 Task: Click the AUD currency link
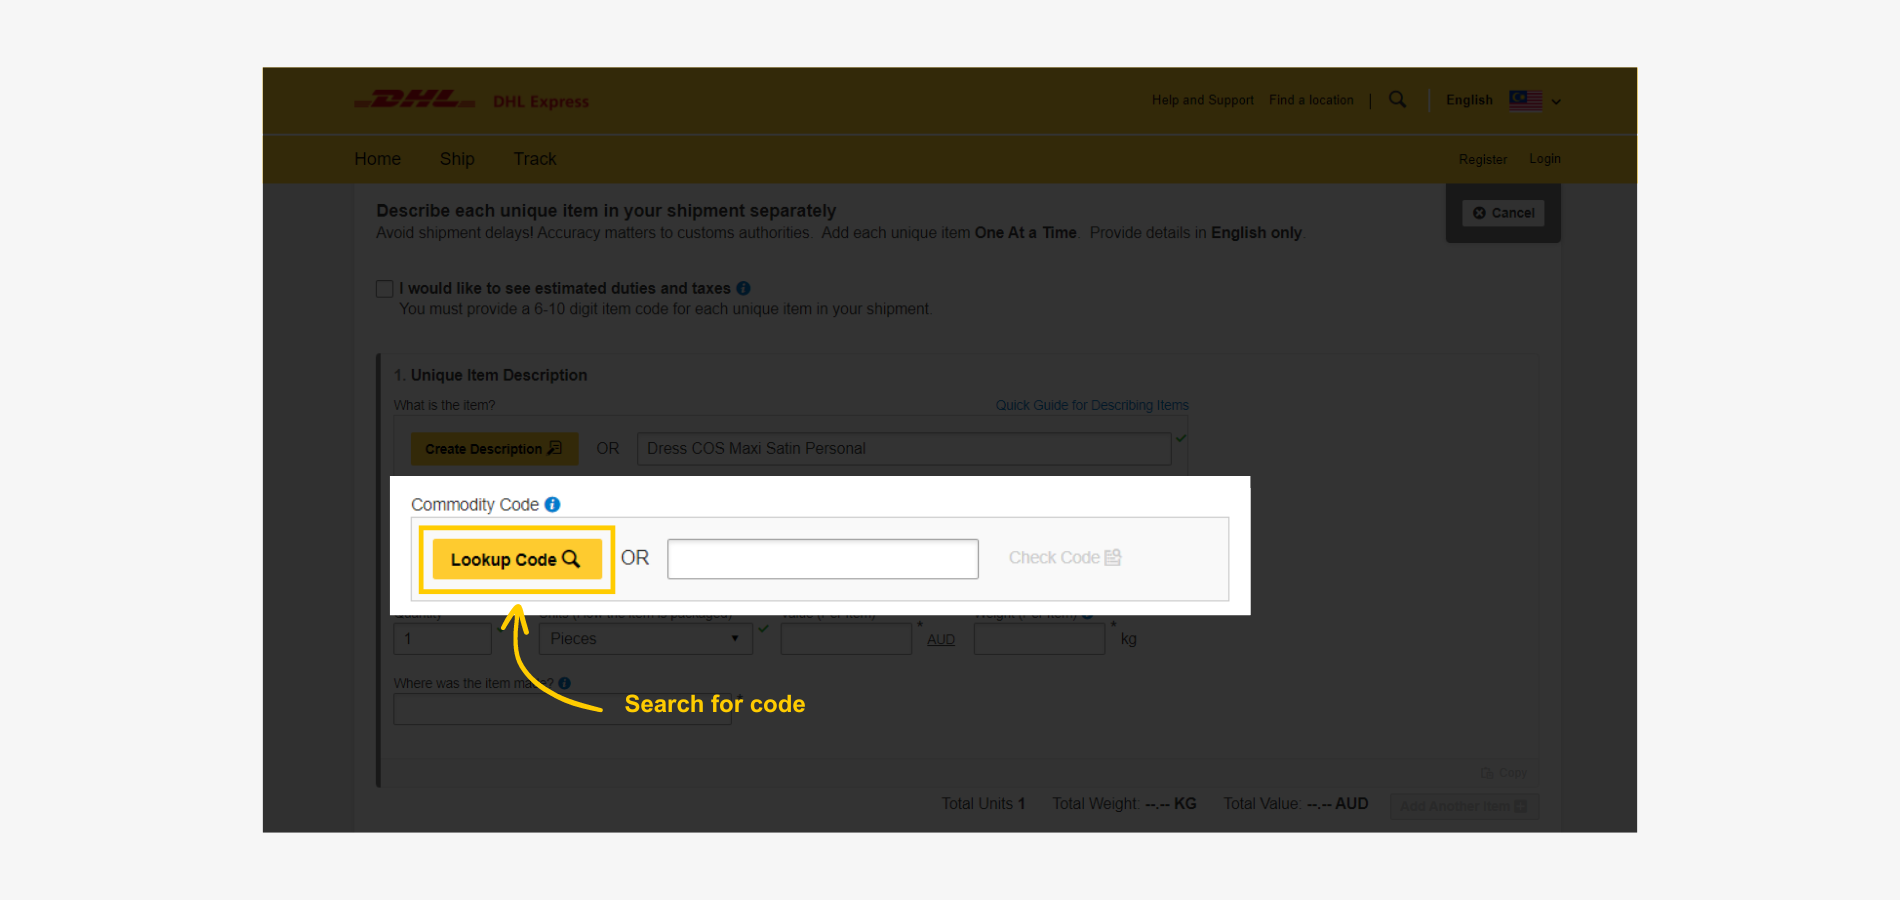coord(941,640)
